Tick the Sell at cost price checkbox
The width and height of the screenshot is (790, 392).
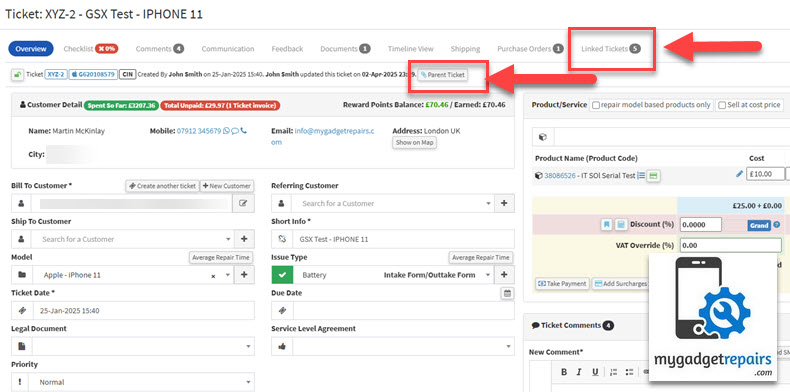click(722, 105)
